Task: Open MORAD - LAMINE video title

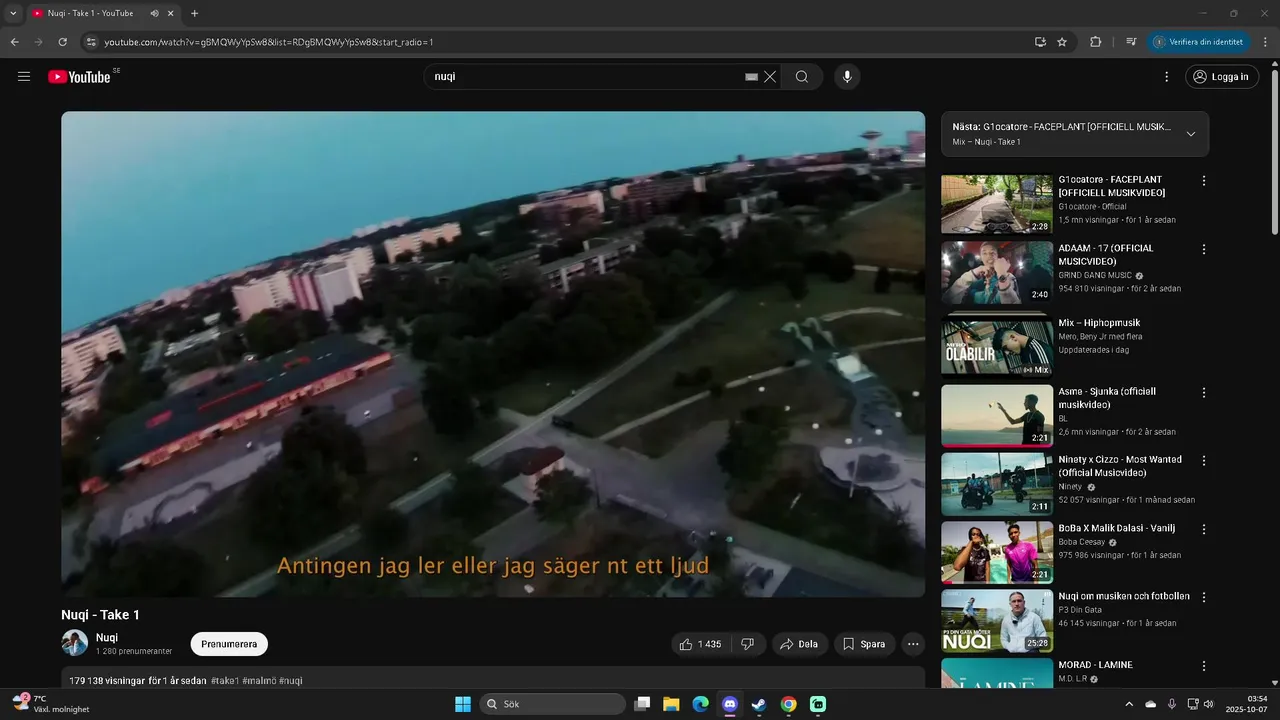Action: (1096, 665)
